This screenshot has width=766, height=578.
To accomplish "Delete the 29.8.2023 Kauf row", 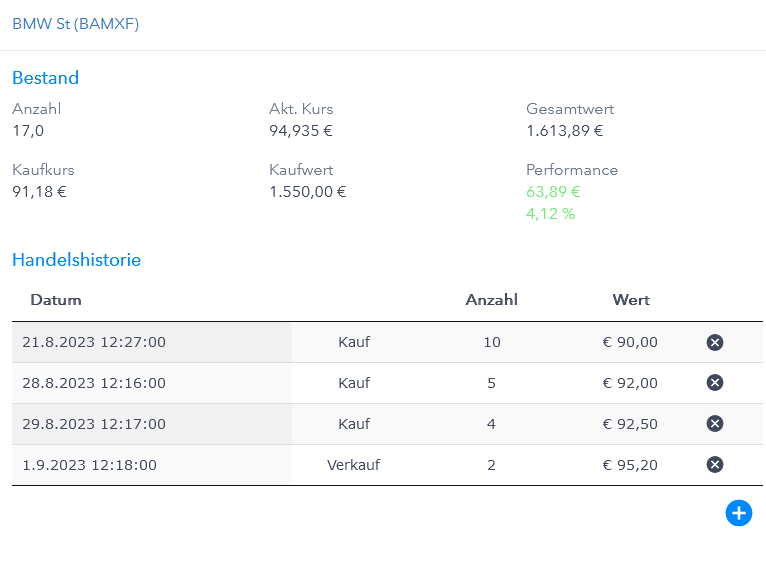I will click(x=715, y=424).
